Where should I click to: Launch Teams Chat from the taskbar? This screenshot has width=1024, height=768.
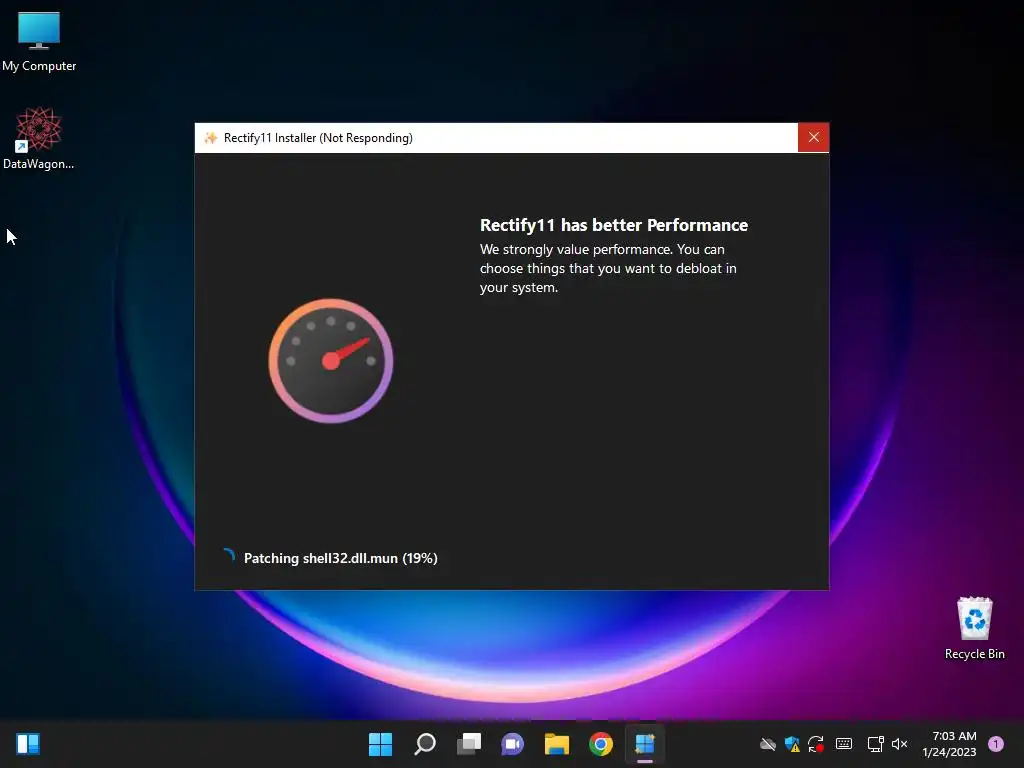513,744
